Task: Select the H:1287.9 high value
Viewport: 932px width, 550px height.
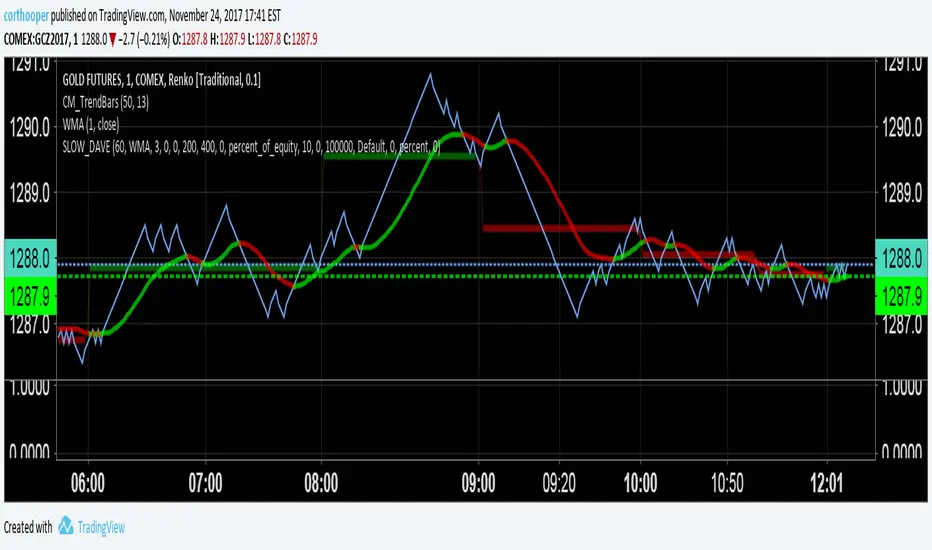Action: 228,39
